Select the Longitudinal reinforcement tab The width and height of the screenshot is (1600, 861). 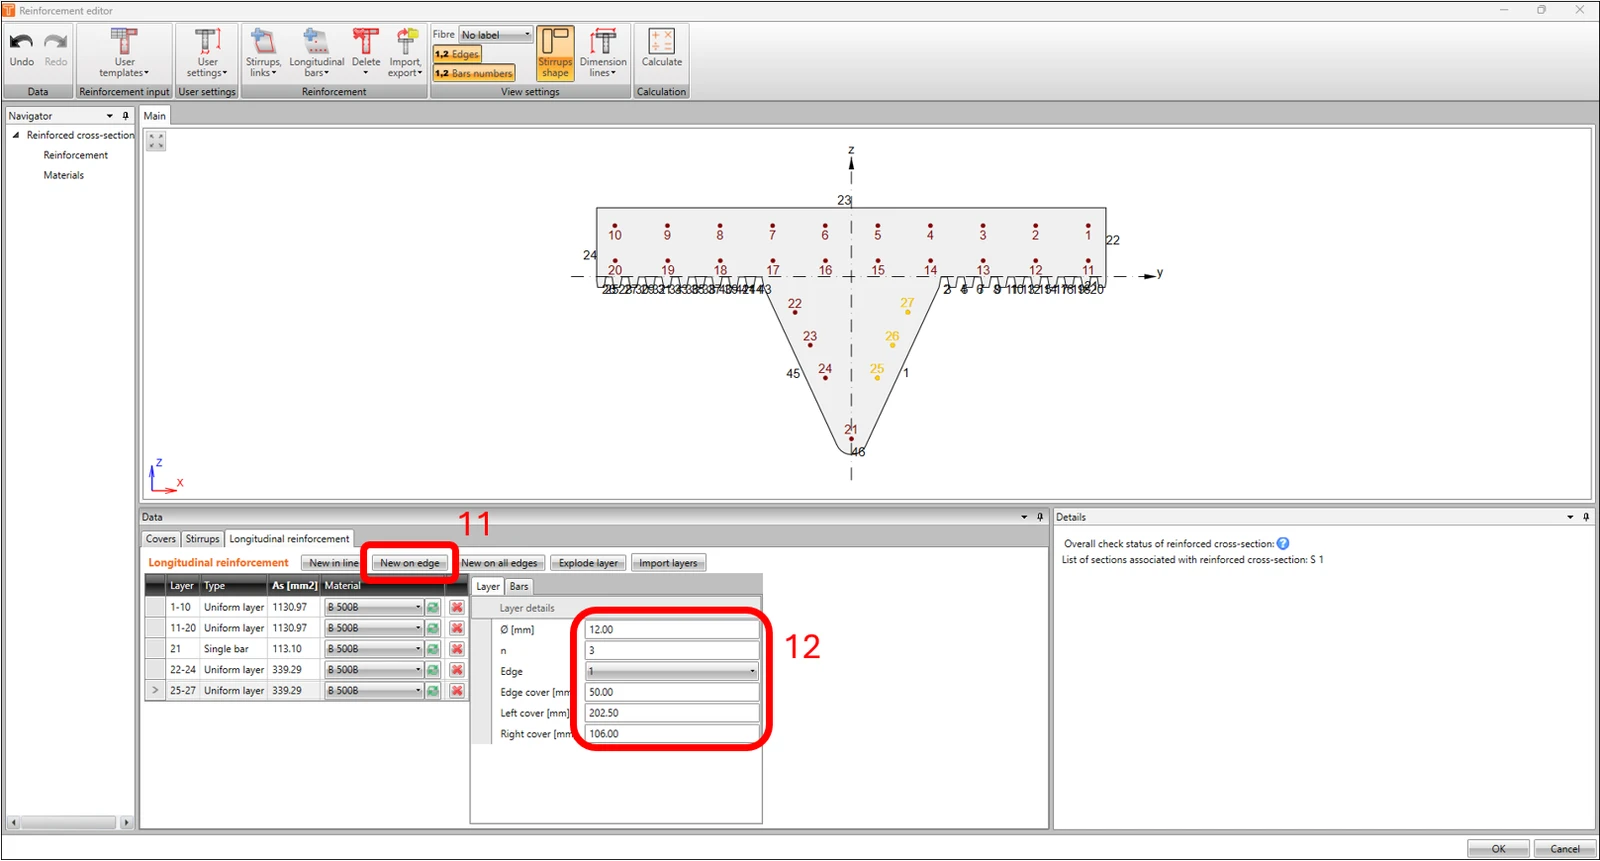coord(289,539)
